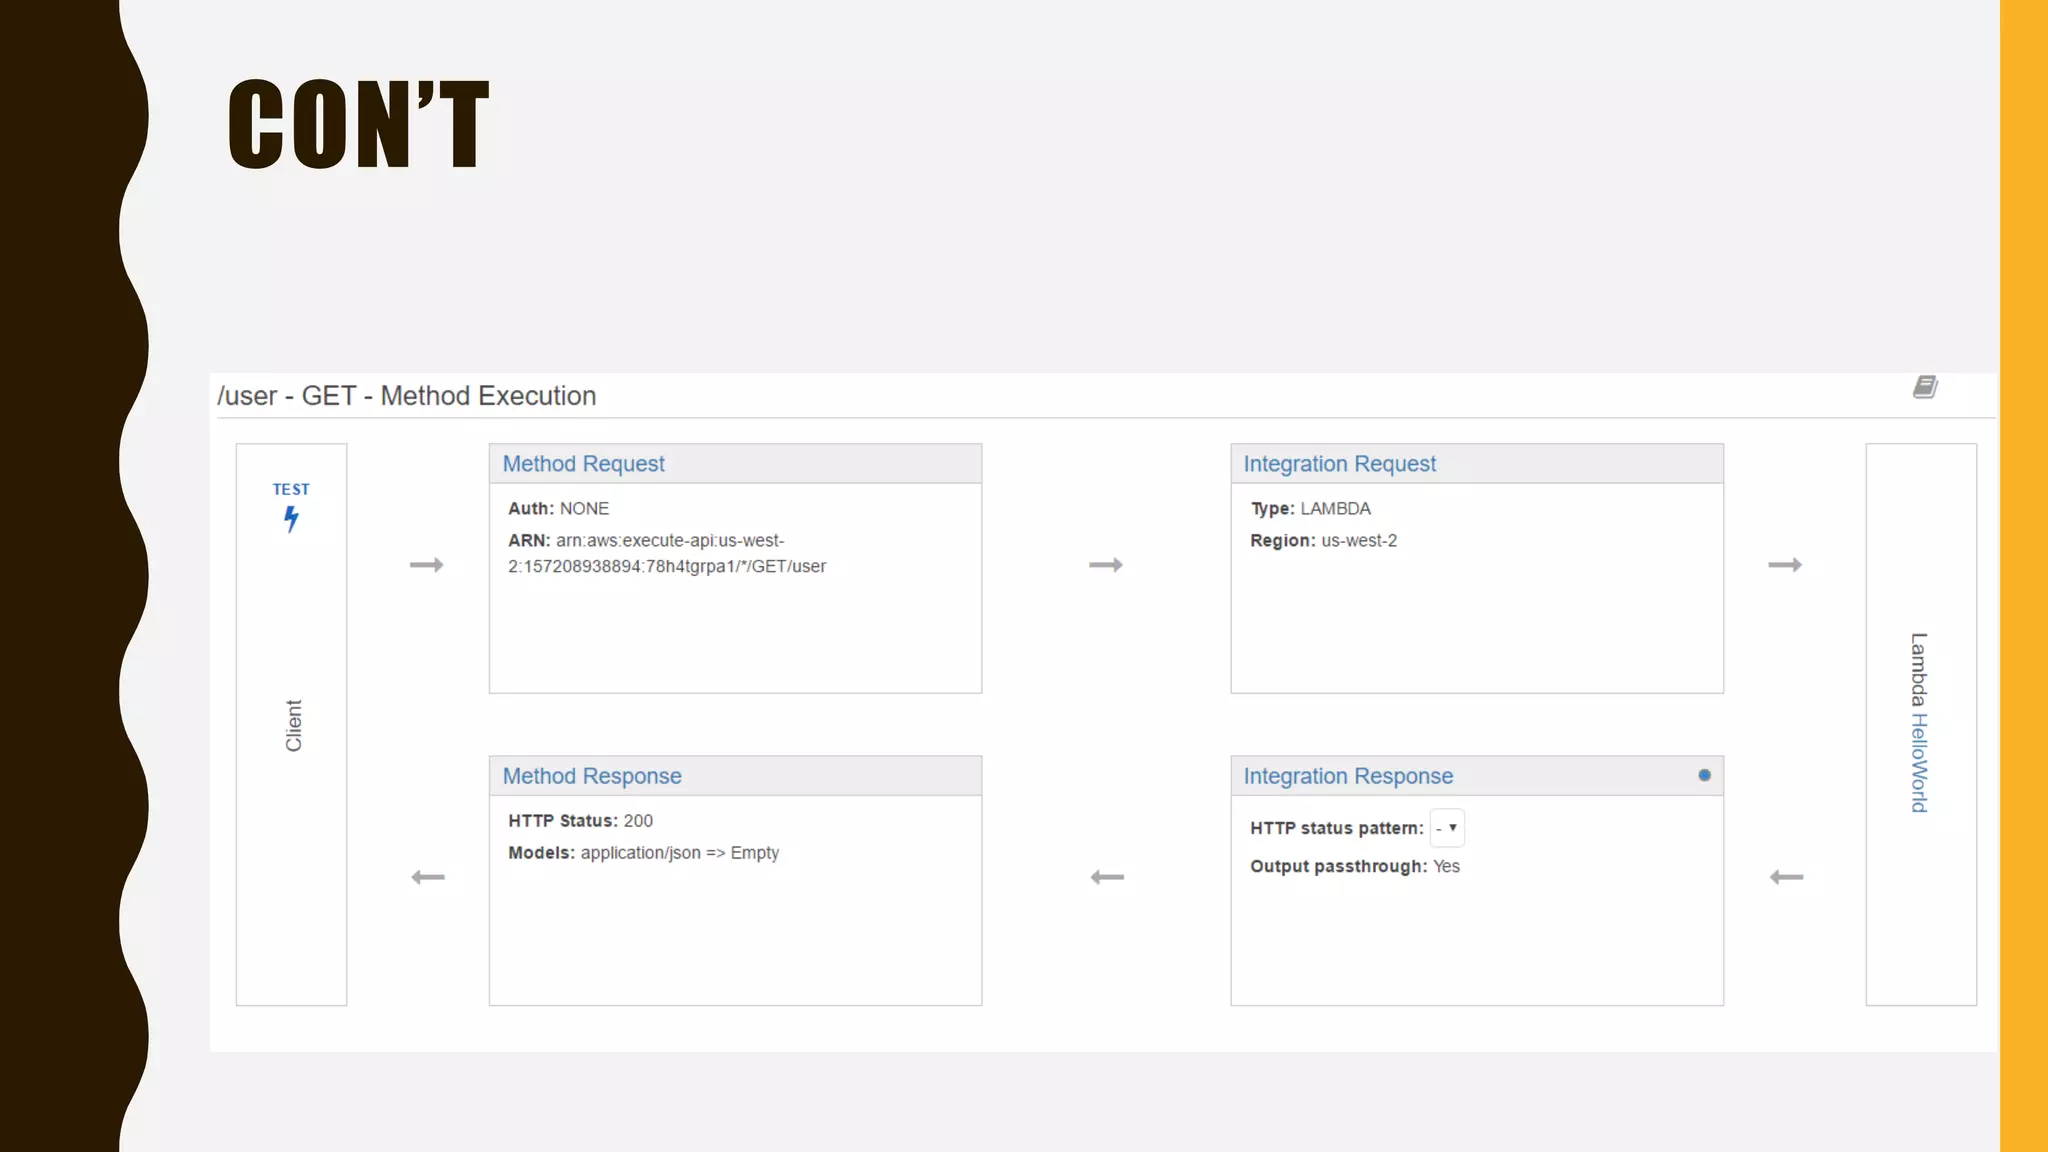Open the Method Request settings link

pyautogui.click(x=583, y=464)
